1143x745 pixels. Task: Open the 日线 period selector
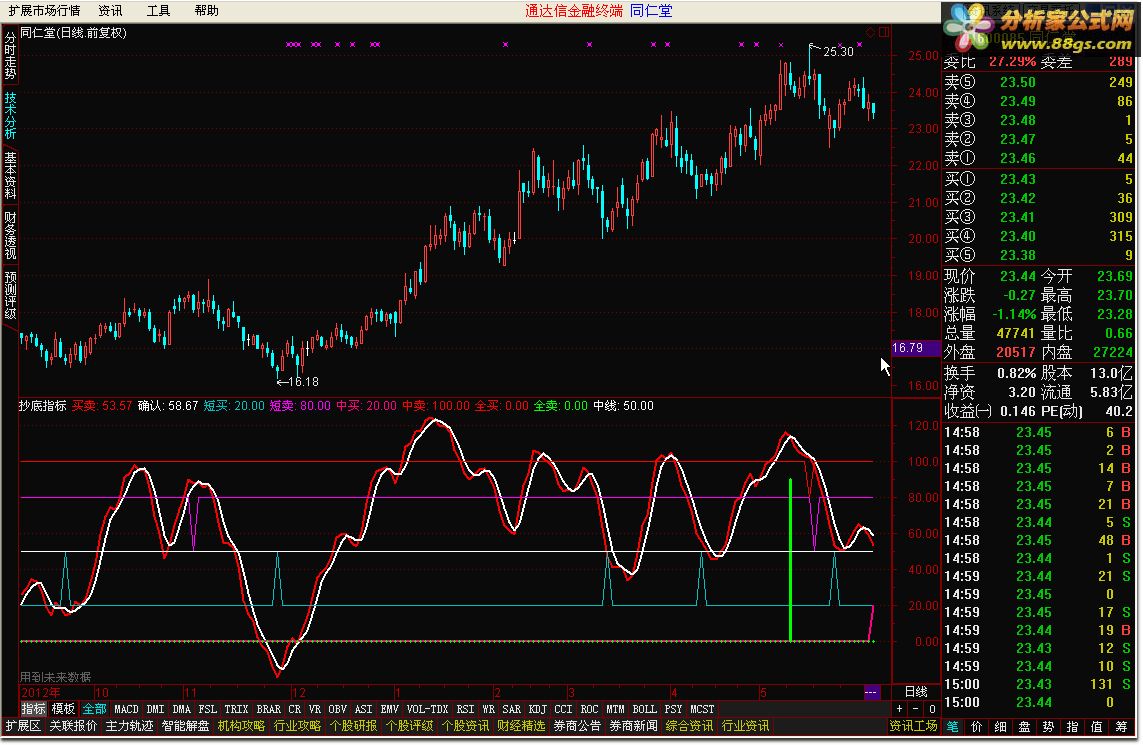(x=916, y=691)
